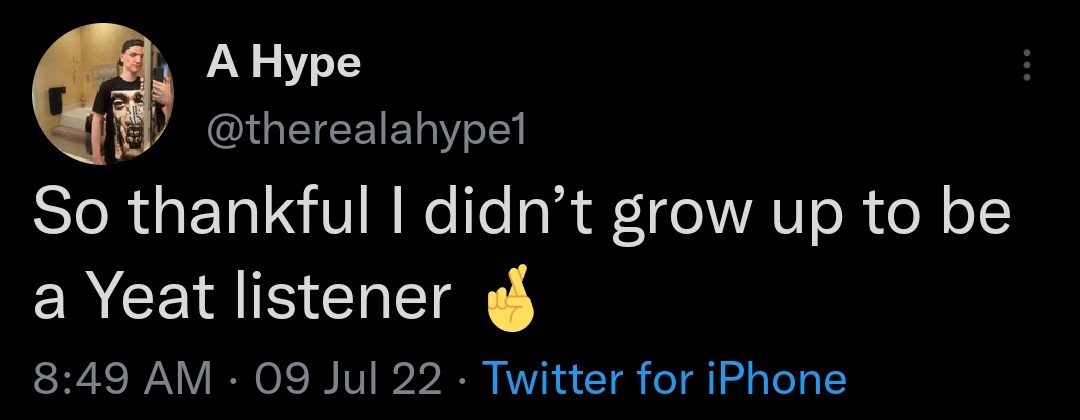
Task: Click the word 'Twitter' in source link
Action: click(546, 380)
